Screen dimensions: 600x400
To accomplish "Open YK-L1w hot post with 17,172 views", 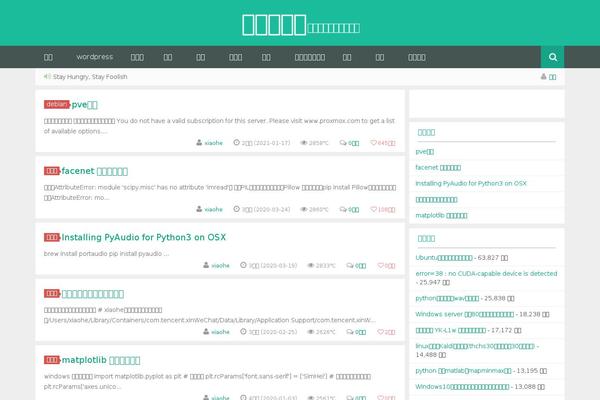I will click(x=450, y=330).
